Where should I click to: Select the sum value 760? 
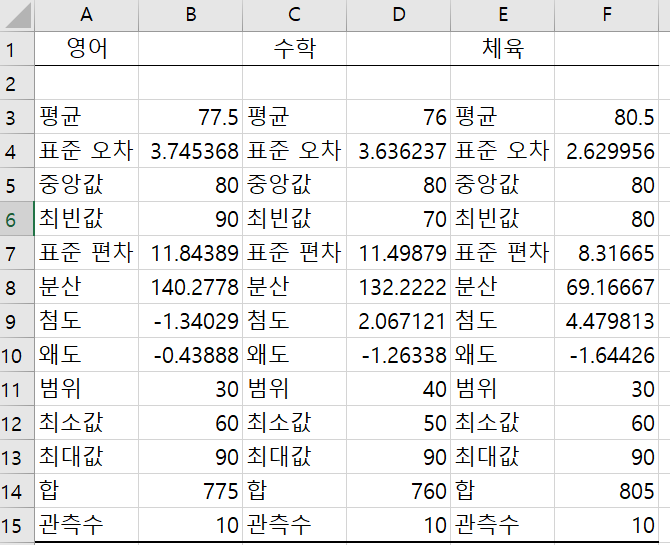[x=398, y=491]
